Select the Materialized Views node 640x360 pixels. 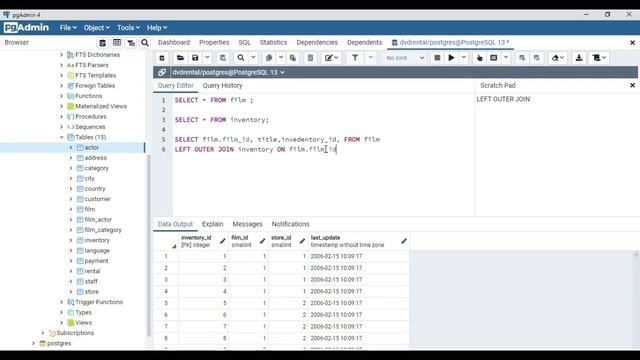[101, 107]
